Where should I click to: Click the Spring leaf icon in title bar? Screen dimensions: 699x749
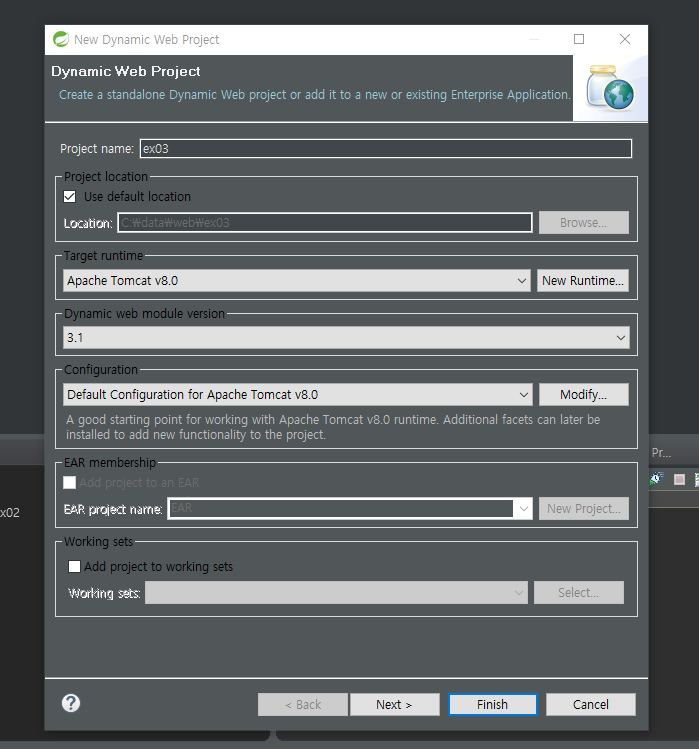61,39
